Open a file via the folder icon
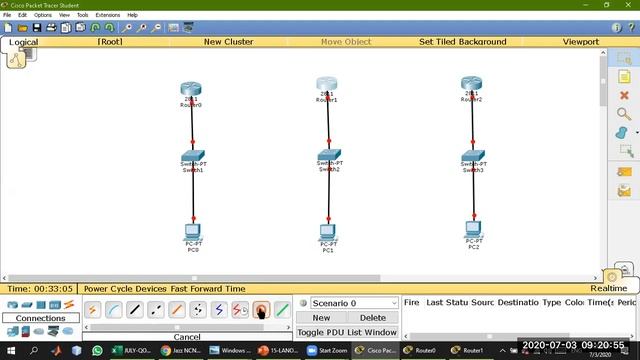 pyautogui.click(x=22, y=28)
